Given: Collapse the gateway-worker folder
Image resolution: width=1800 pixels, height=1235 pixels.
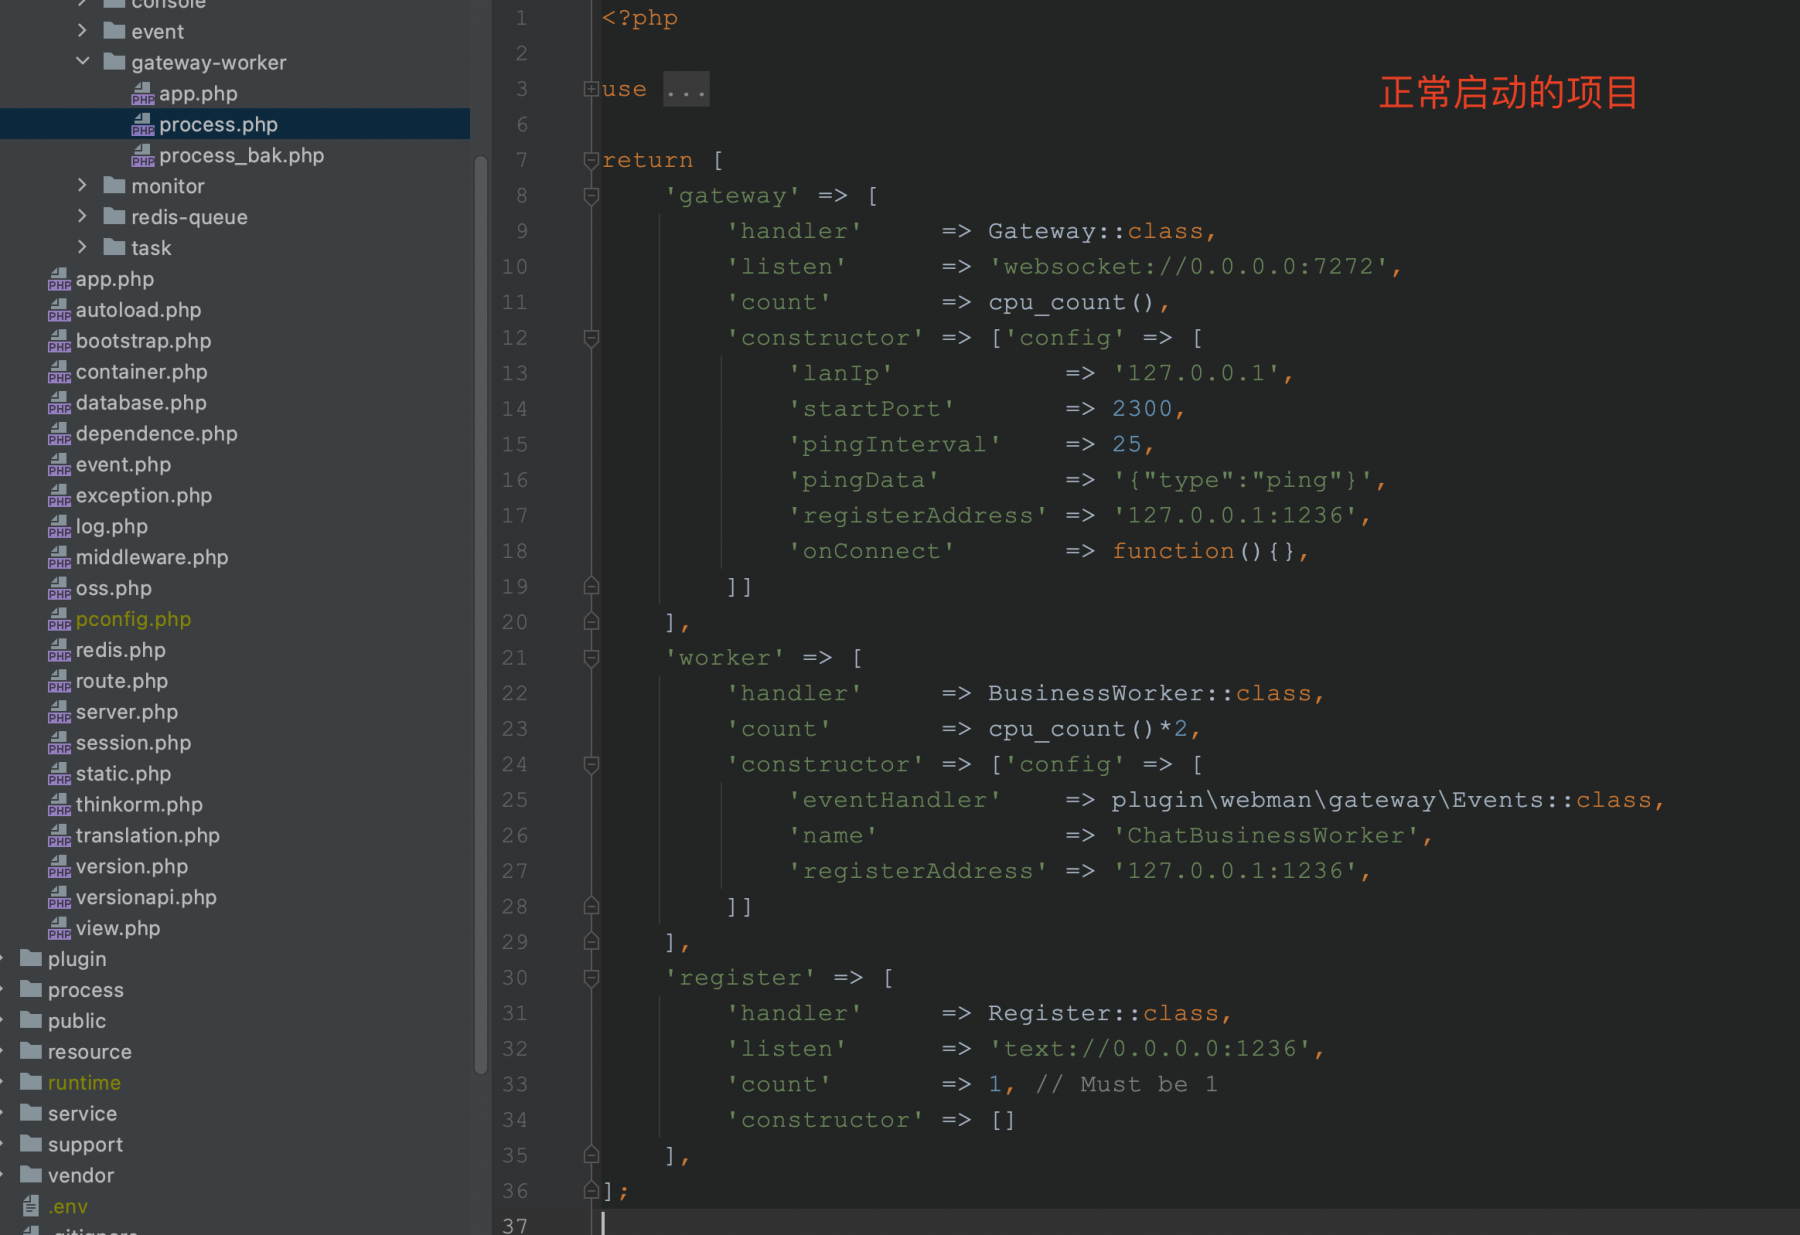Looking at the screenshot, I should (x=83, y=62).
